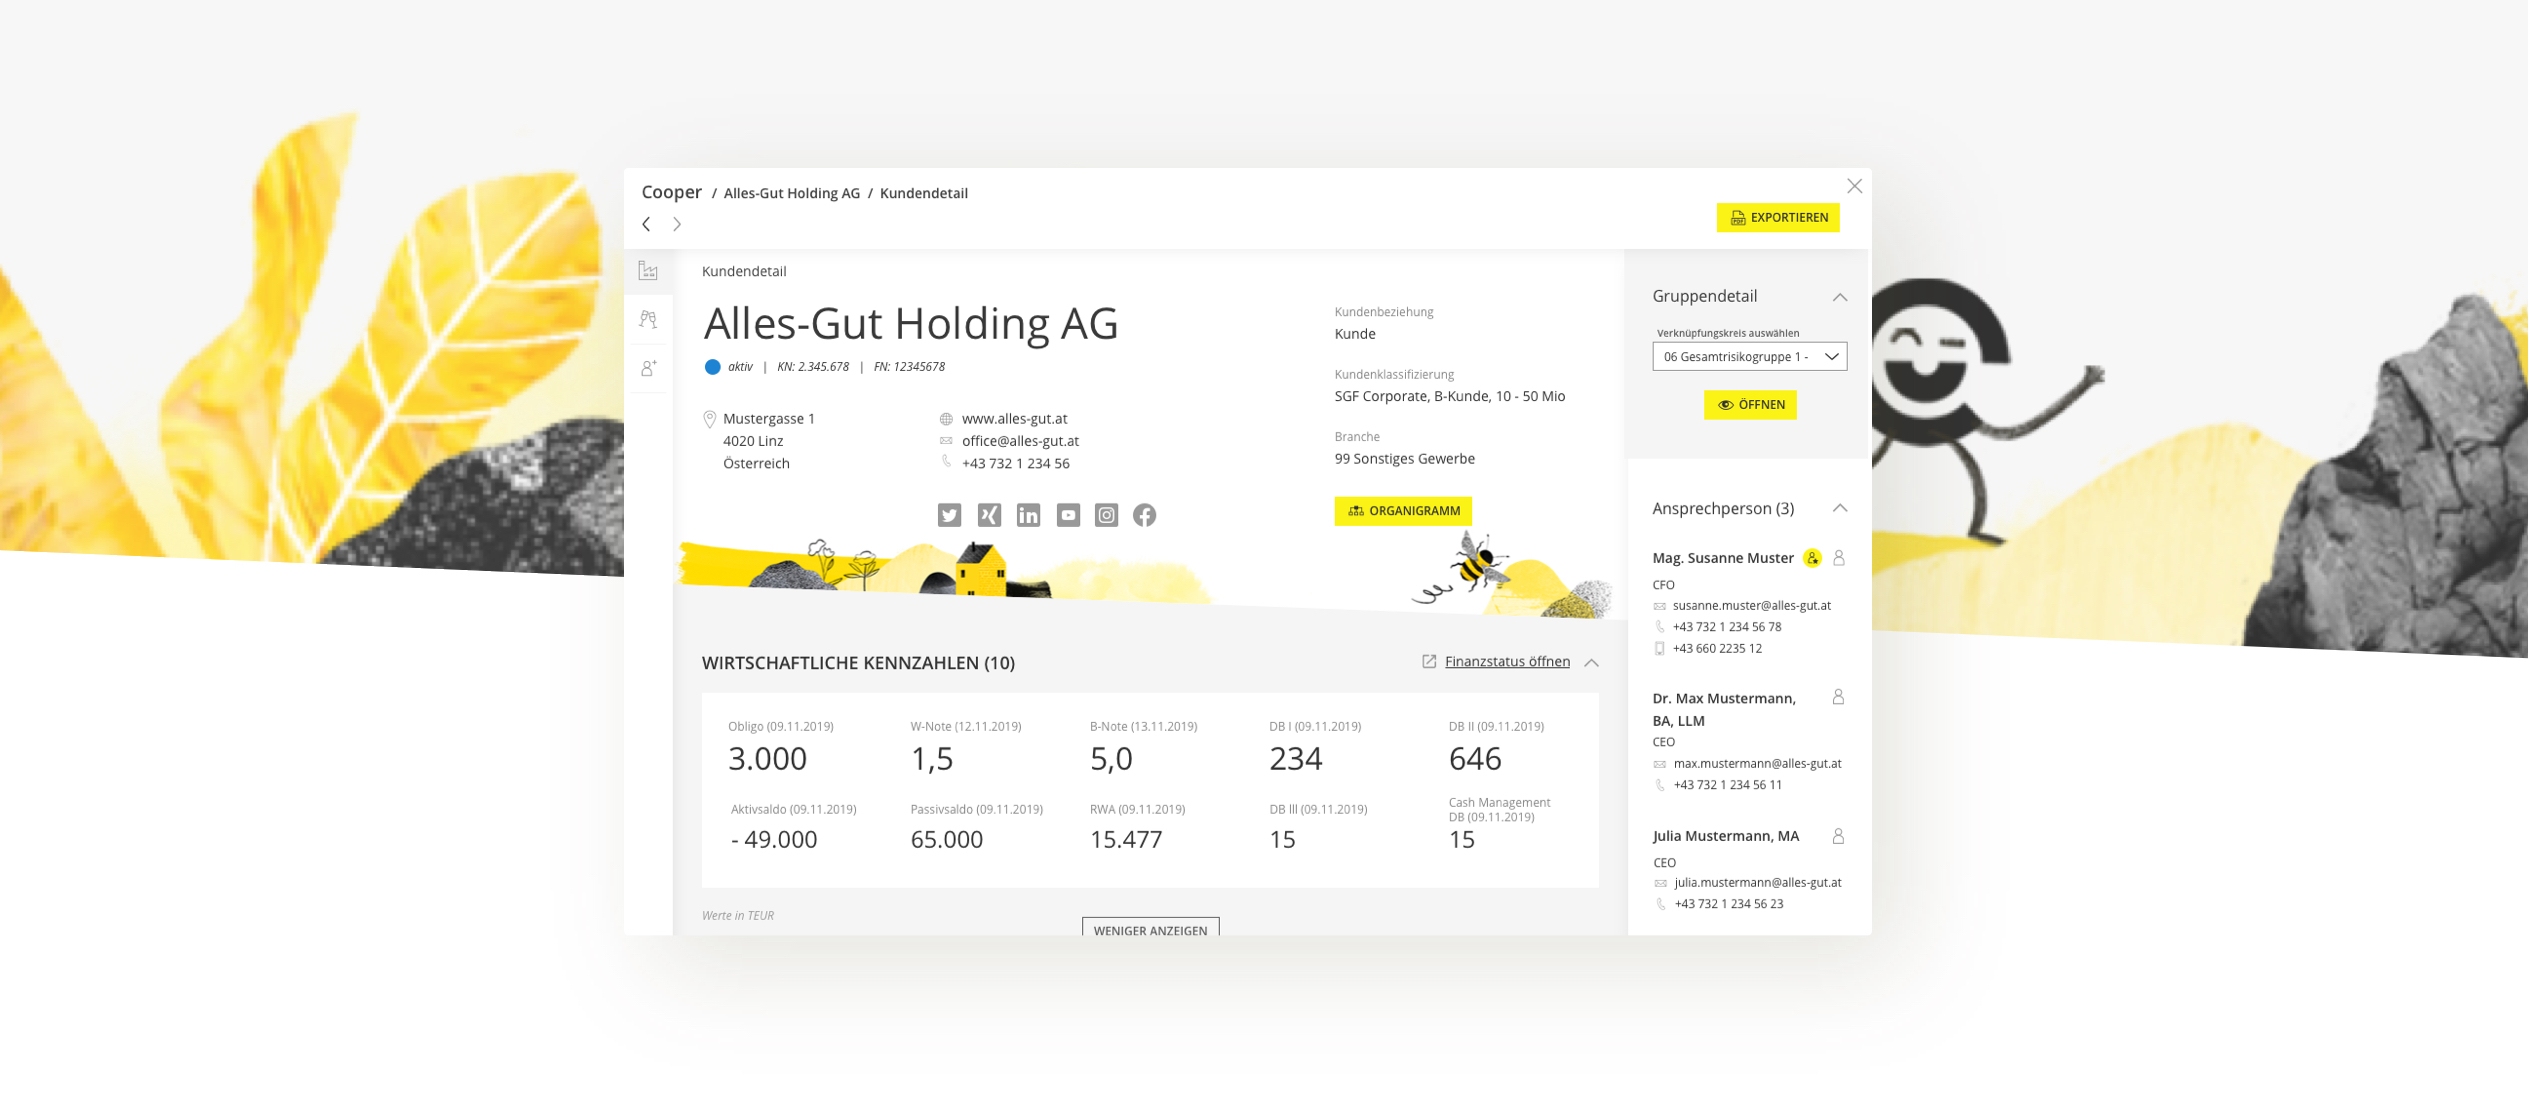Open the Verknüpfungskreis selection dropdown
This screenshot has width=2528, height=1100.
tap(1751, 357)
